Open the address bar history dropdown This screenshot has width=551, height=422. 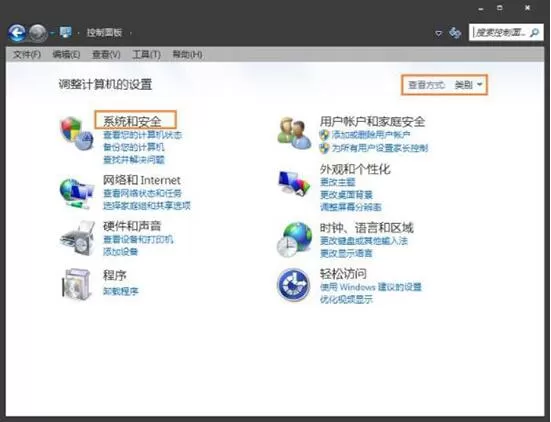438,33
